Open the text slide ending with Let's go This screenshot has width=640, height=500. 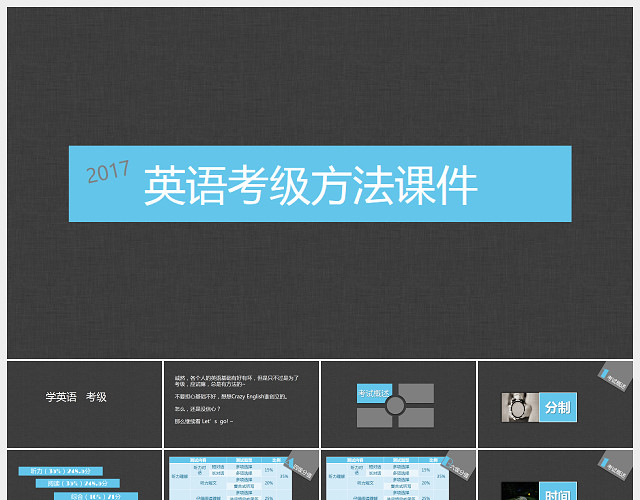coord(241,404)
